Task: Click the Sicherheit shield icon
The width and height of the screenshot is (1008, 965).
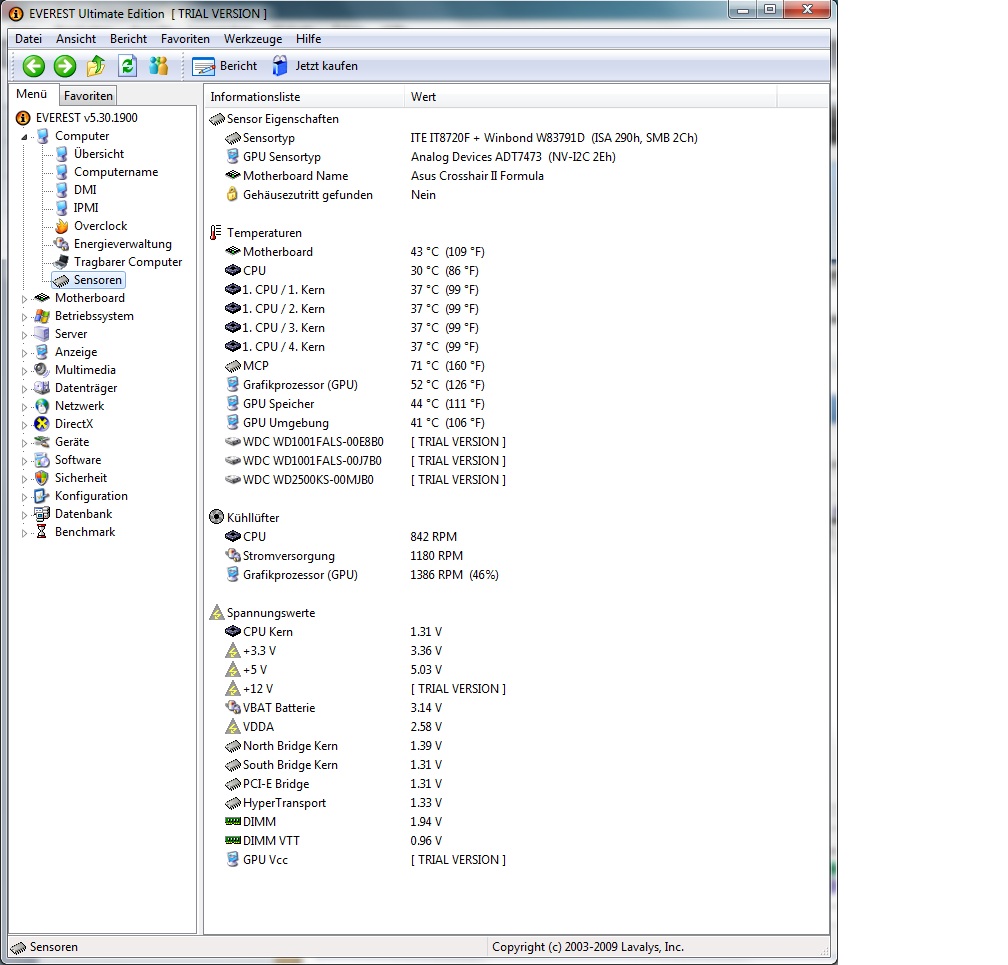Action: coord(42,478)
